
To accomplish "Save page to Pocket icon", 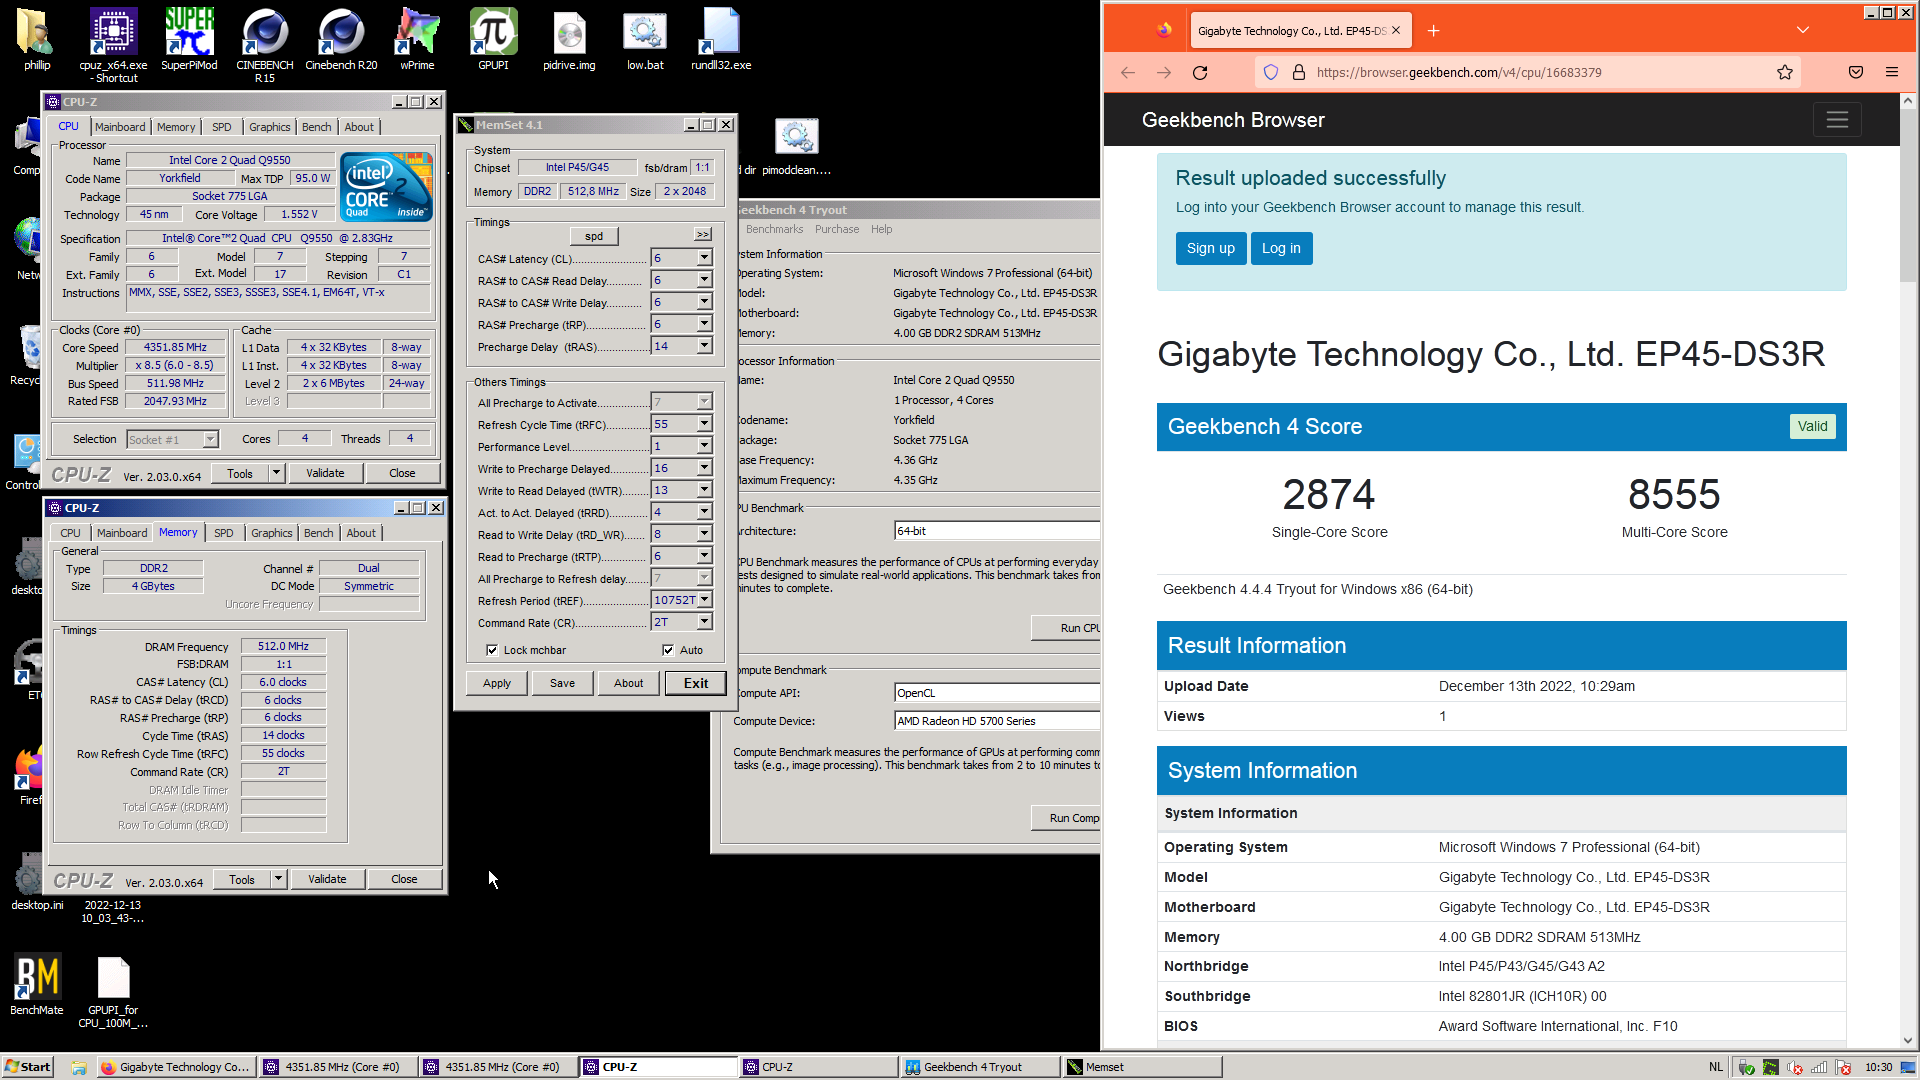I will [x=1856, y=72].
